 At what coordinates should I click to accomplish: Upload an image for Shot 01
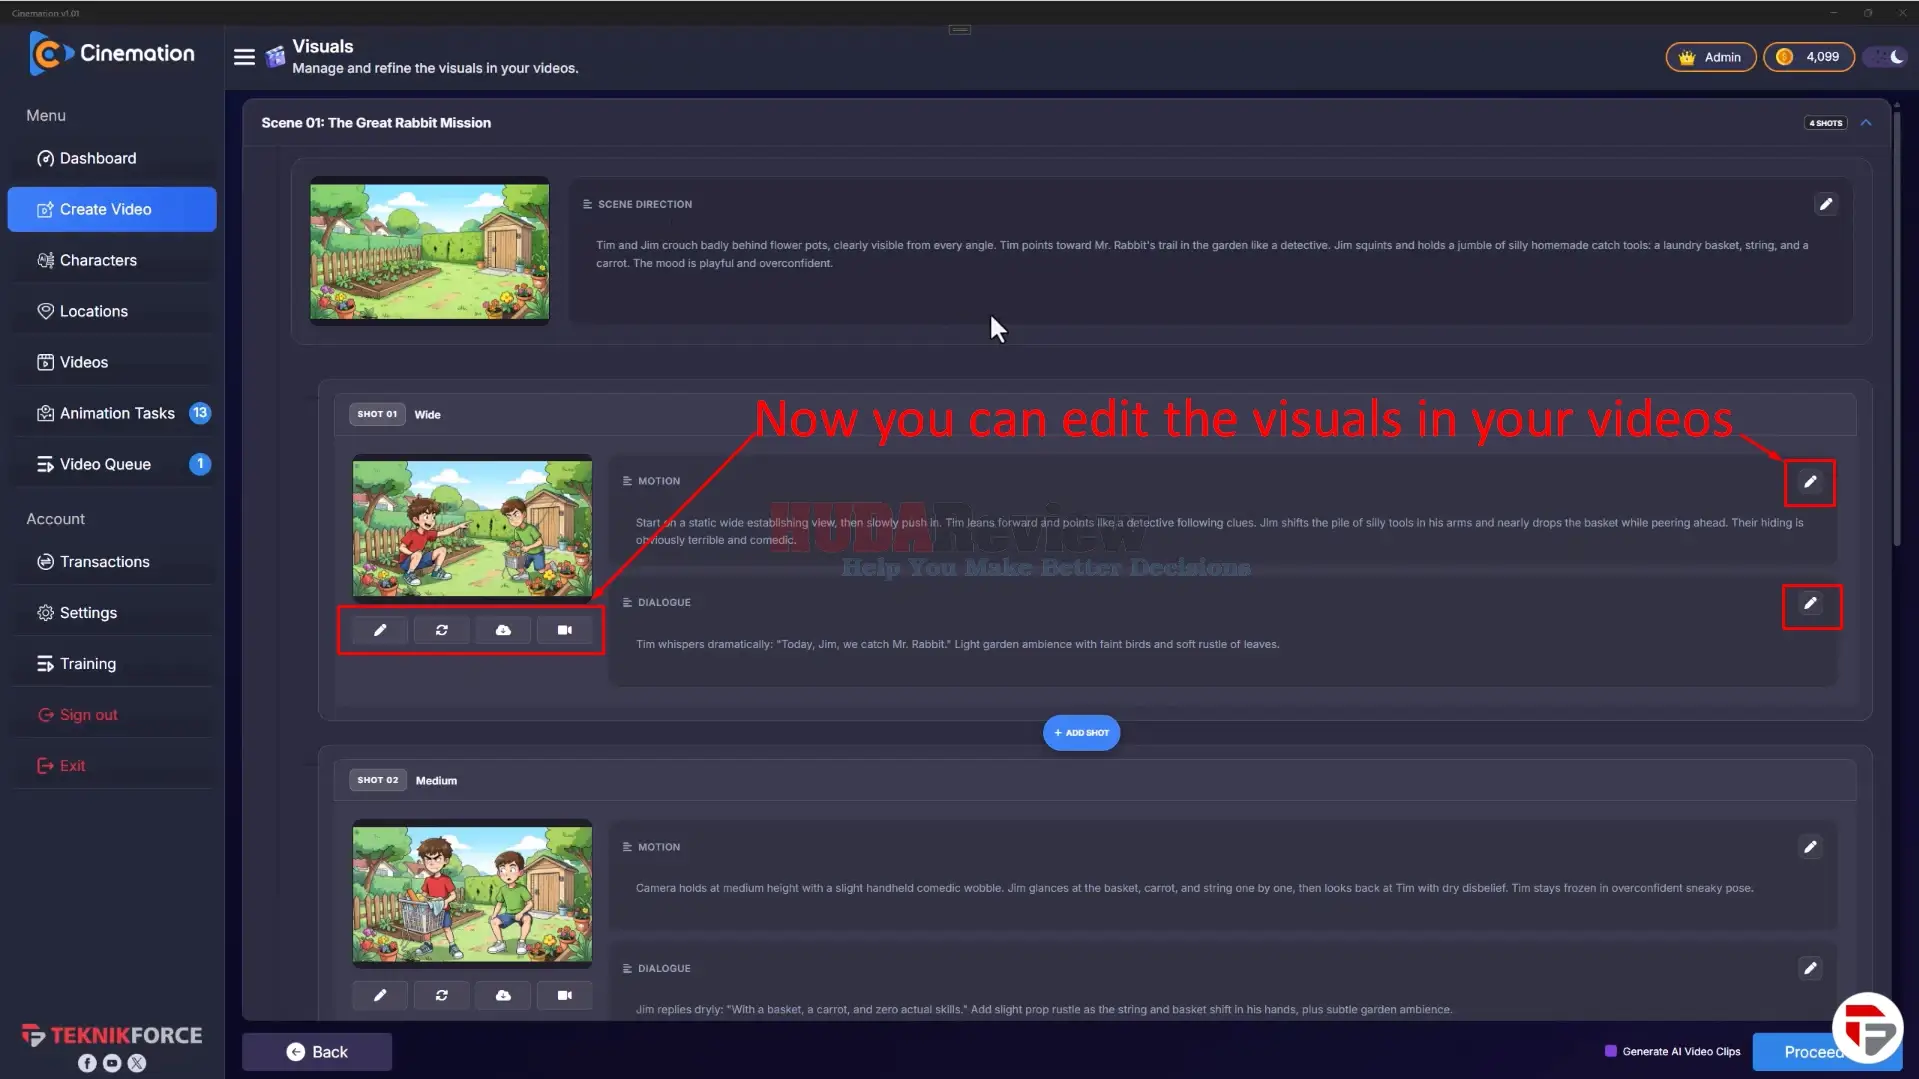503,630
